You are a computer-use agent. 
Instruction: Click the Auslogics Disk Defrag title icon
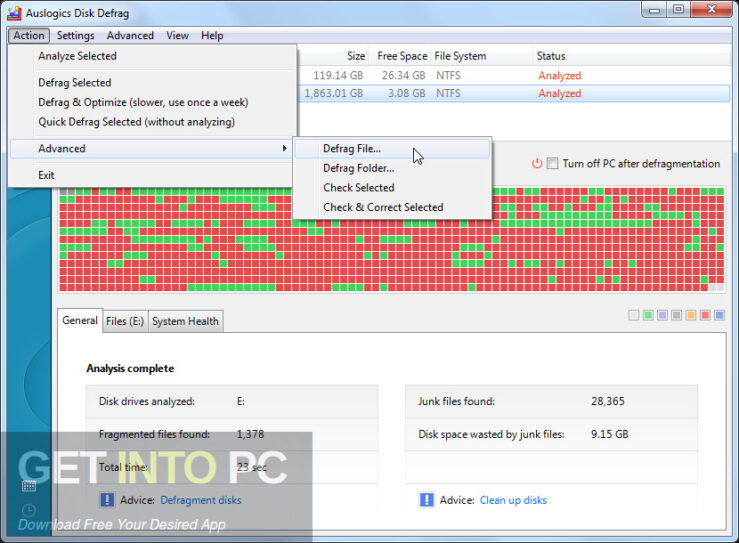[x=15, y=13]
